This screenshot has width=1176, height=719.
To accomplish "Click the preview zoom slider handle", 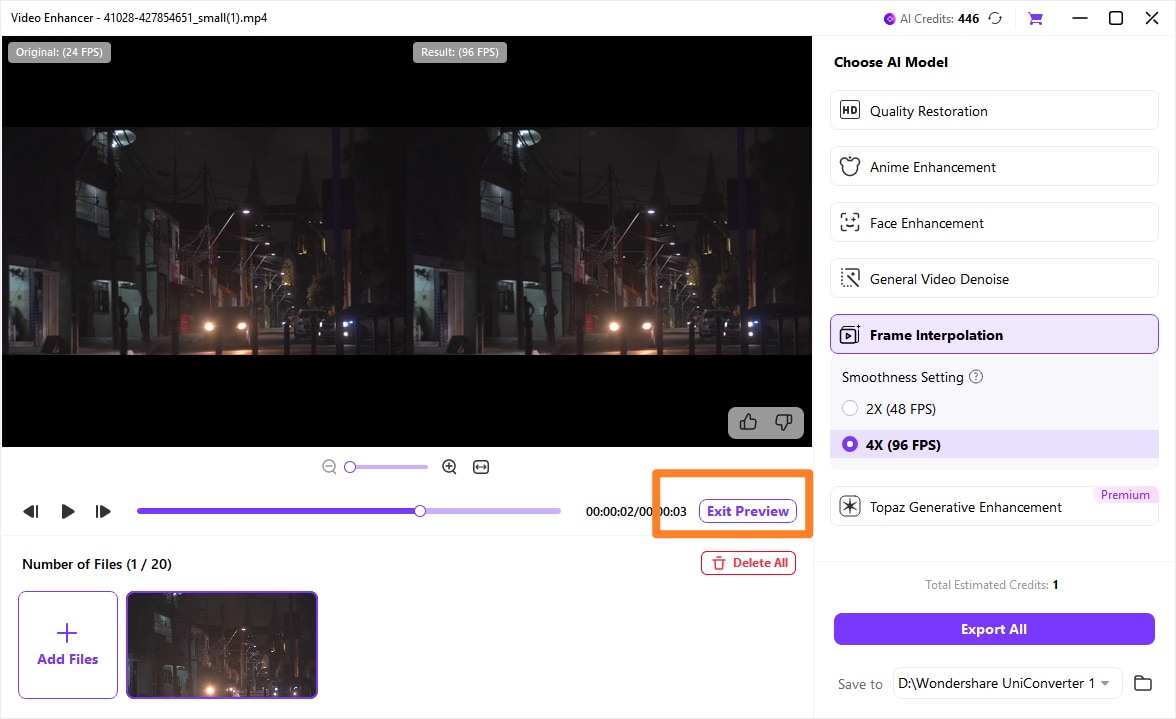I will point(350,467).
